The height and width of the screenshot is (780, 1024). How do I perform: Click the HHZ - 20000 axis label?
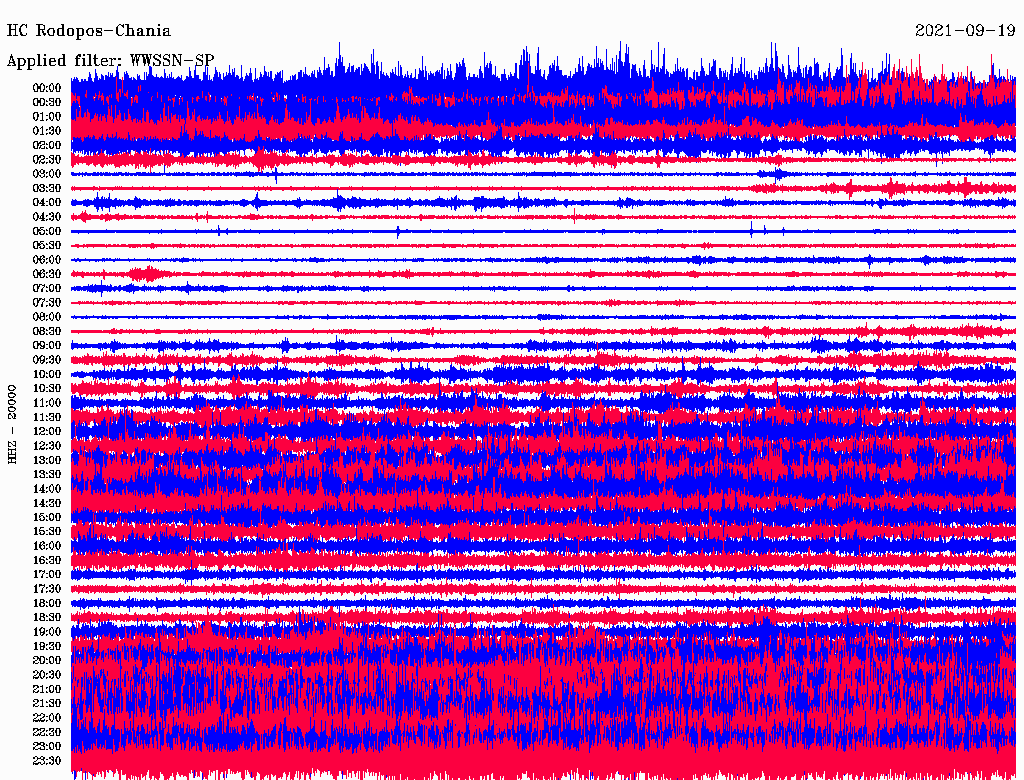pos(13,423)
